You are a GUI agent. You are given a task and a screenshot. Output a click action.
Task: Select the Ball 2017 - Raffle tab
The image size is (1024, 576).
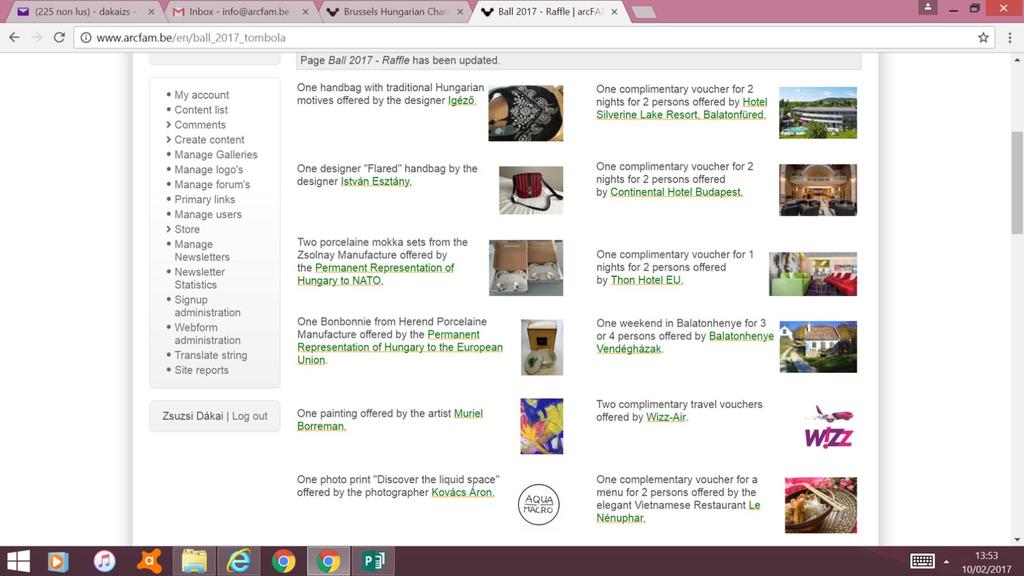coord(549,12)
